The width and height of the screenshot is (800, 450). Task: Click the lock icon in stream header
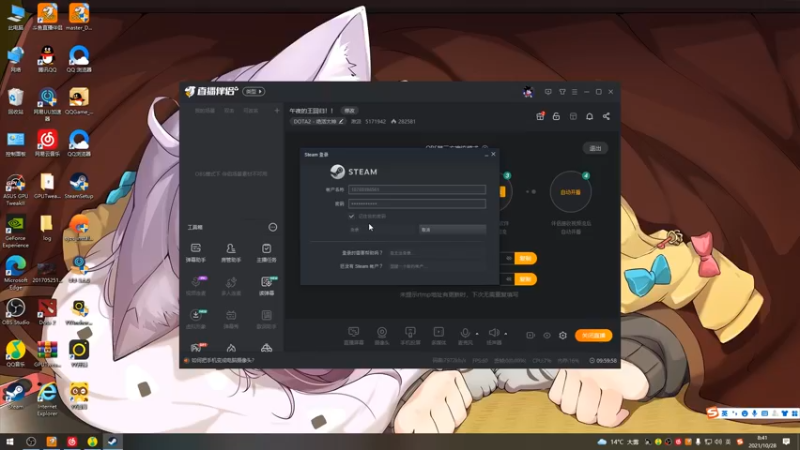[556, 116]
